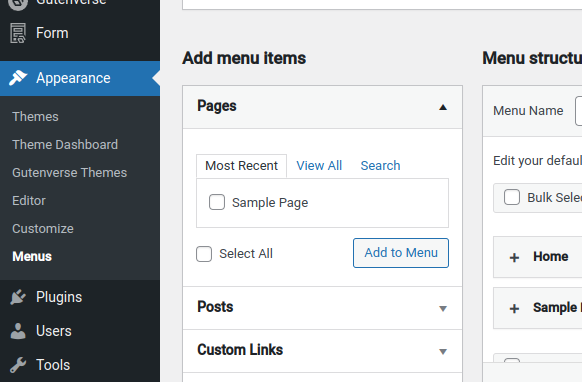This screenshot has height=382, width=582.
Task: Click the Form menu icon in sidebar
Action: pos(18,33)
